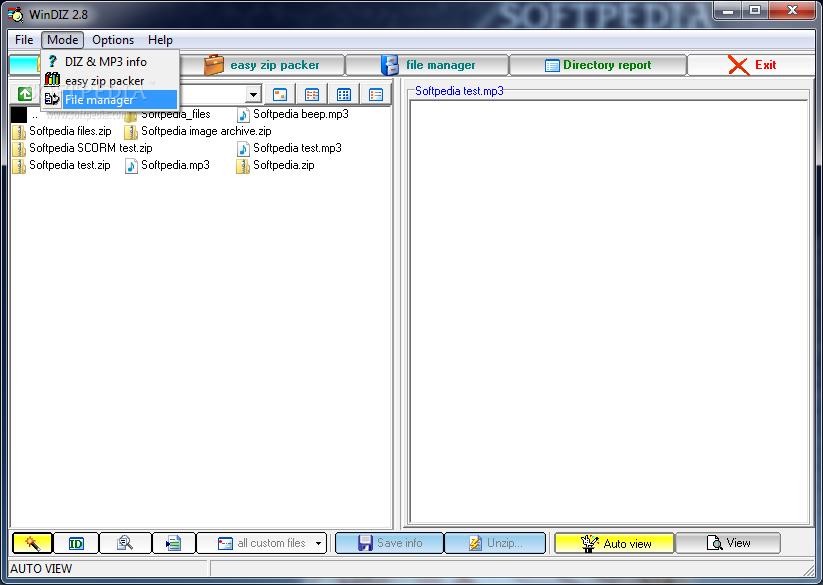
Task: Select the parent folder '..' entry
Action: 25,114
